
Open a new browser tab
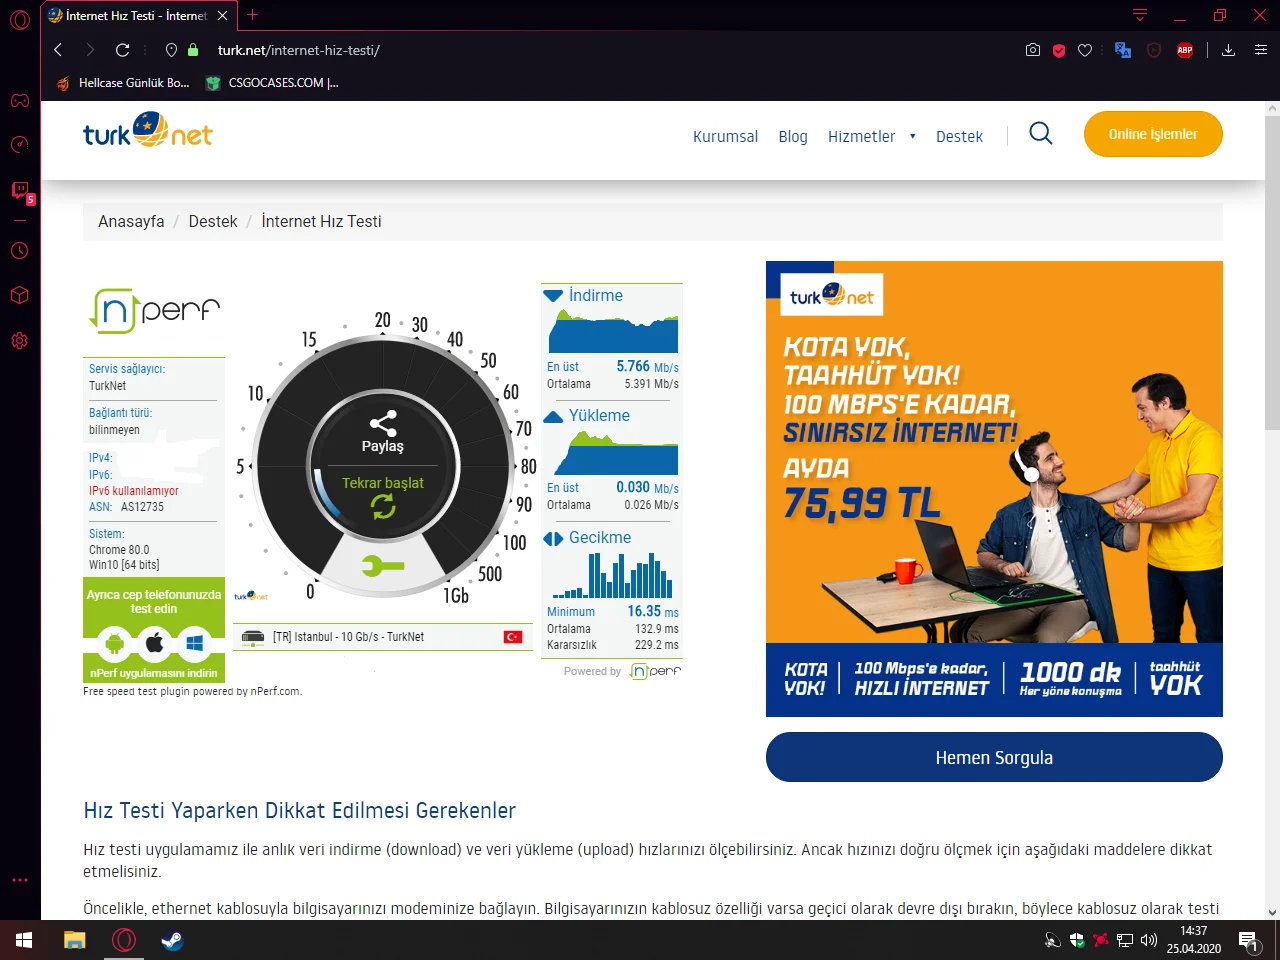[252, 15]
